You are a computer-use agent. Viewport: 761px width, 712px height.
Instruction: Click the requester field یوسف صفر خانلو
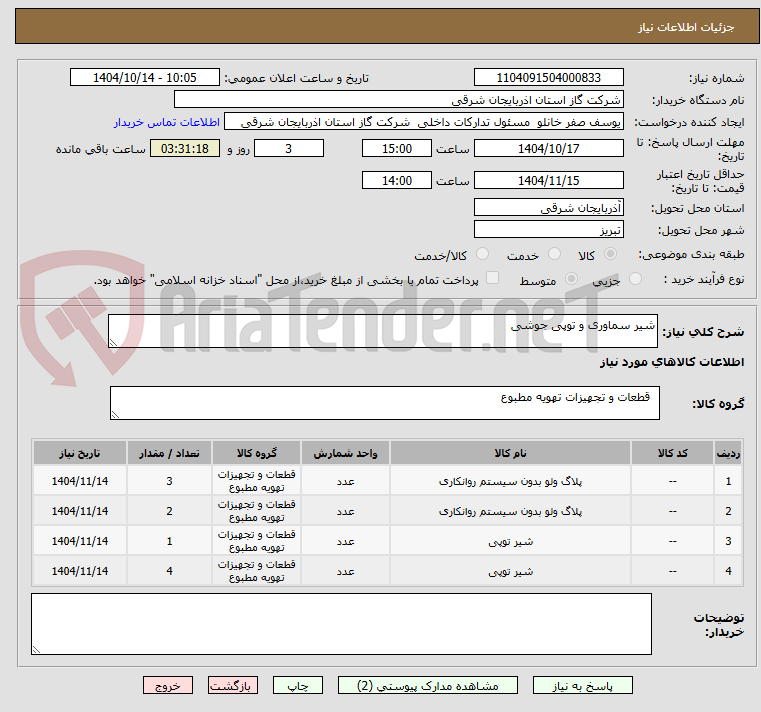[424, 122]
